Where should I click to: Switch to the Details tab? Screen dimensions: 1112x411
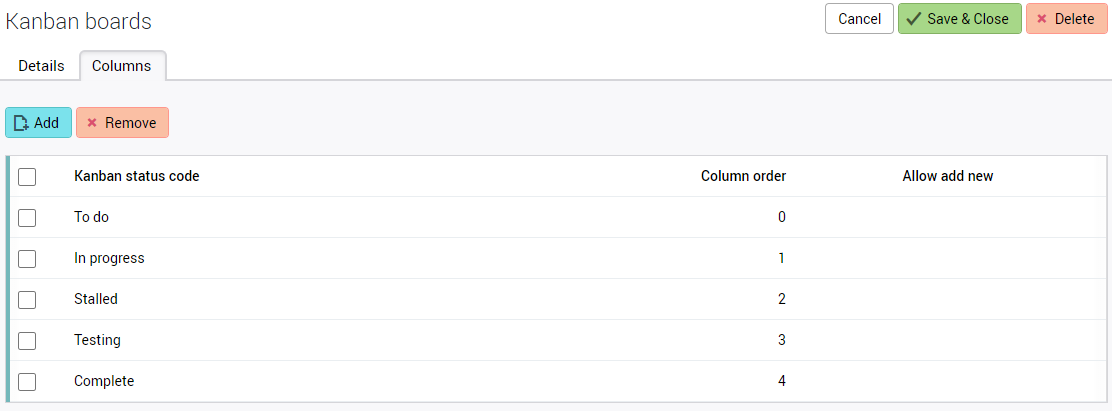click(41, 66)
